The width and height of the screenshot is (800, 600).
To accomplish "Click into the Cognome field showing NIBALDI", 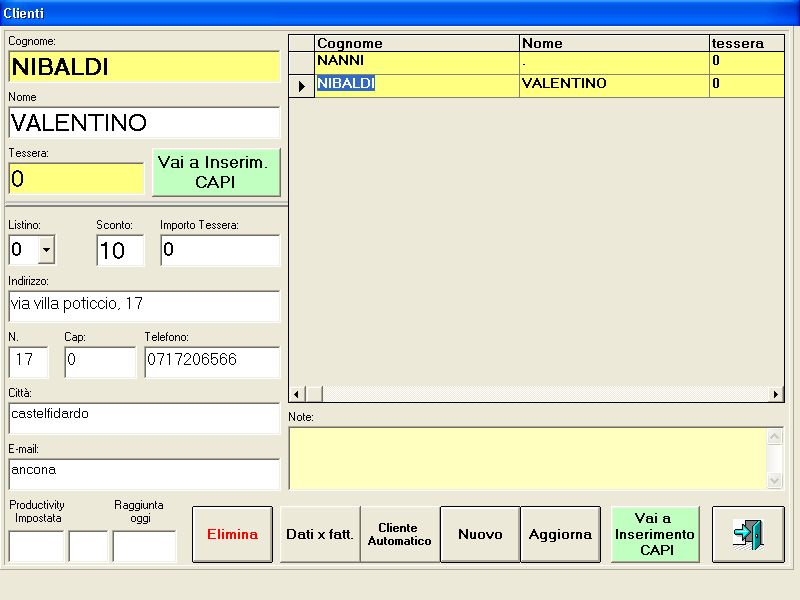I will point(144,66).
